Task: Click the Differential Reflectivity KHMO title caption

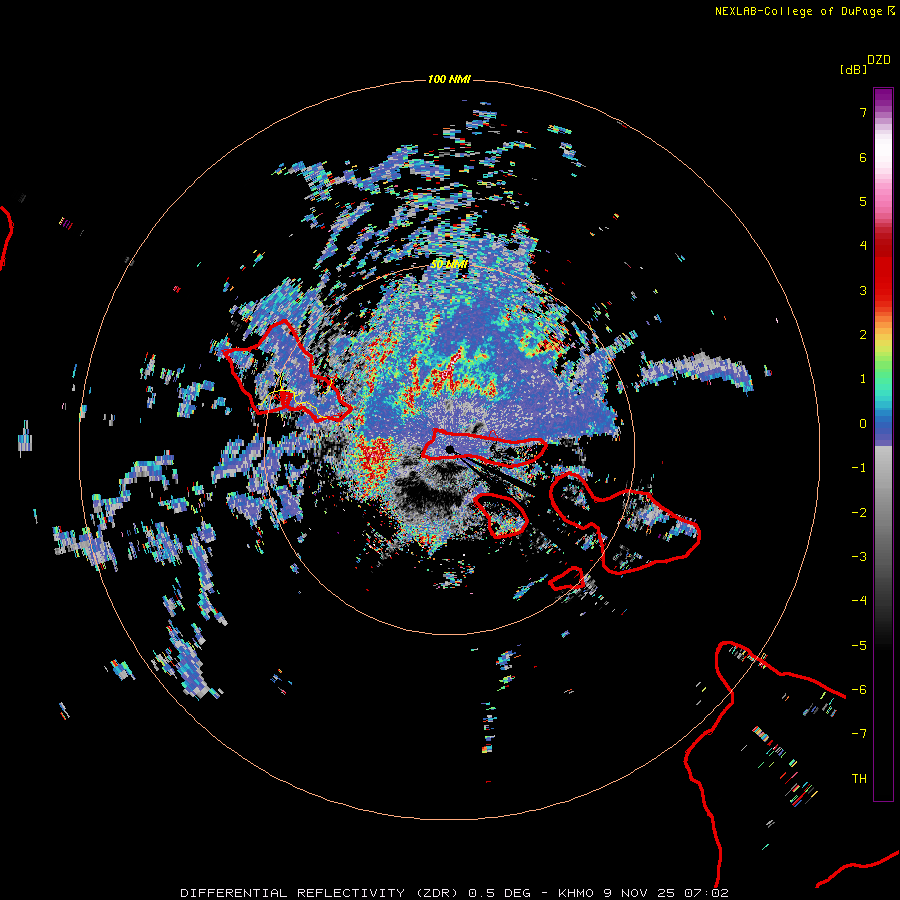Action: 454,893
